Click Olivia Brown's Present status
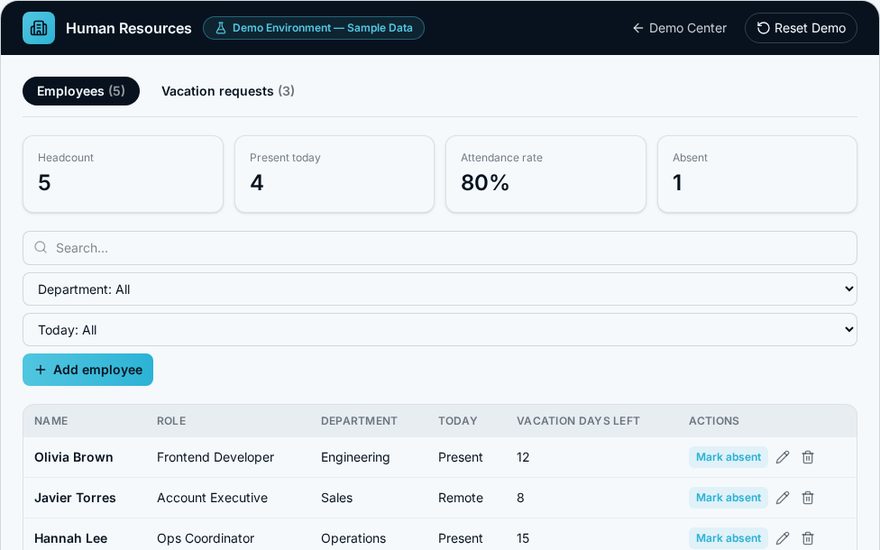The image size is (880, 550). tap(460, 457)
